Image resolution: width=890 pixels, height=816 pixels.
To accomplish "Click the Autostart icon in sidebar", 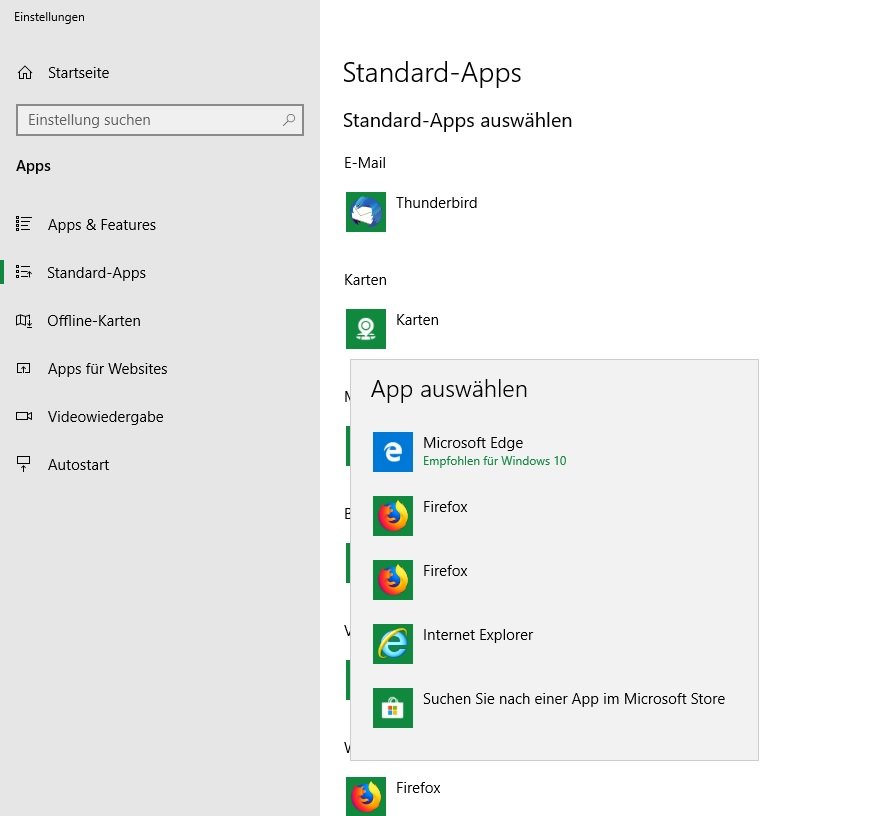I will [25, 465].
